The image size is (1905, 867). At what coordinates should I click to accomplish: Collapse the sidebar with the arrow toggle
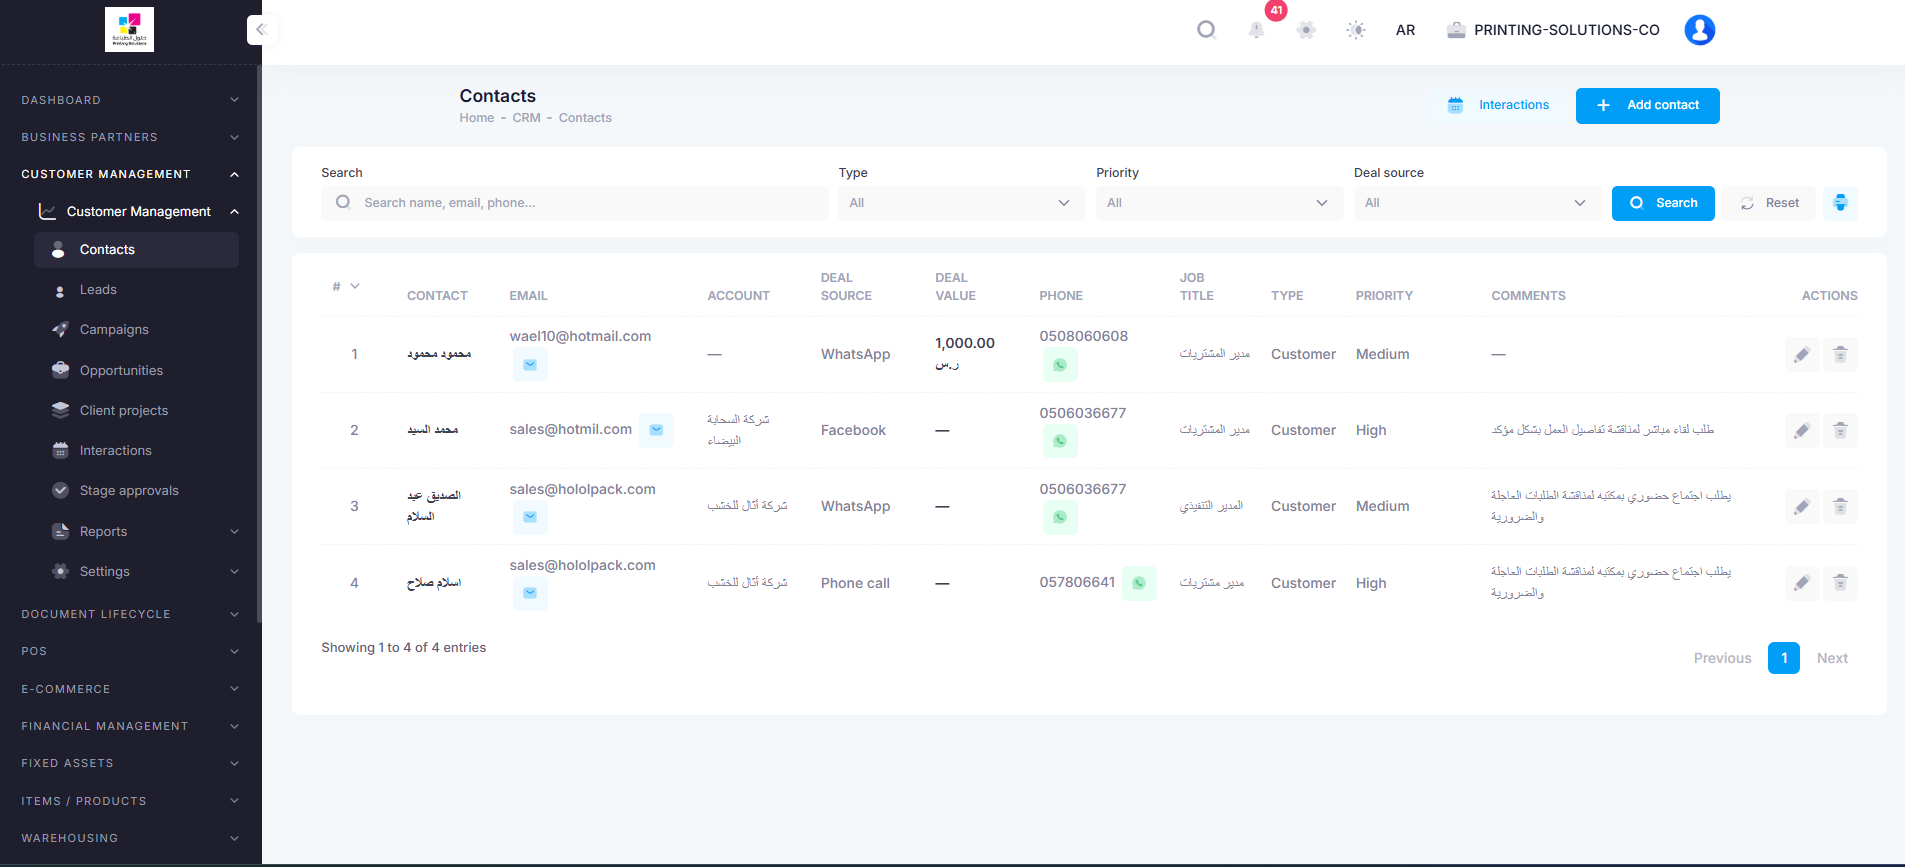[x=261, y=30]
